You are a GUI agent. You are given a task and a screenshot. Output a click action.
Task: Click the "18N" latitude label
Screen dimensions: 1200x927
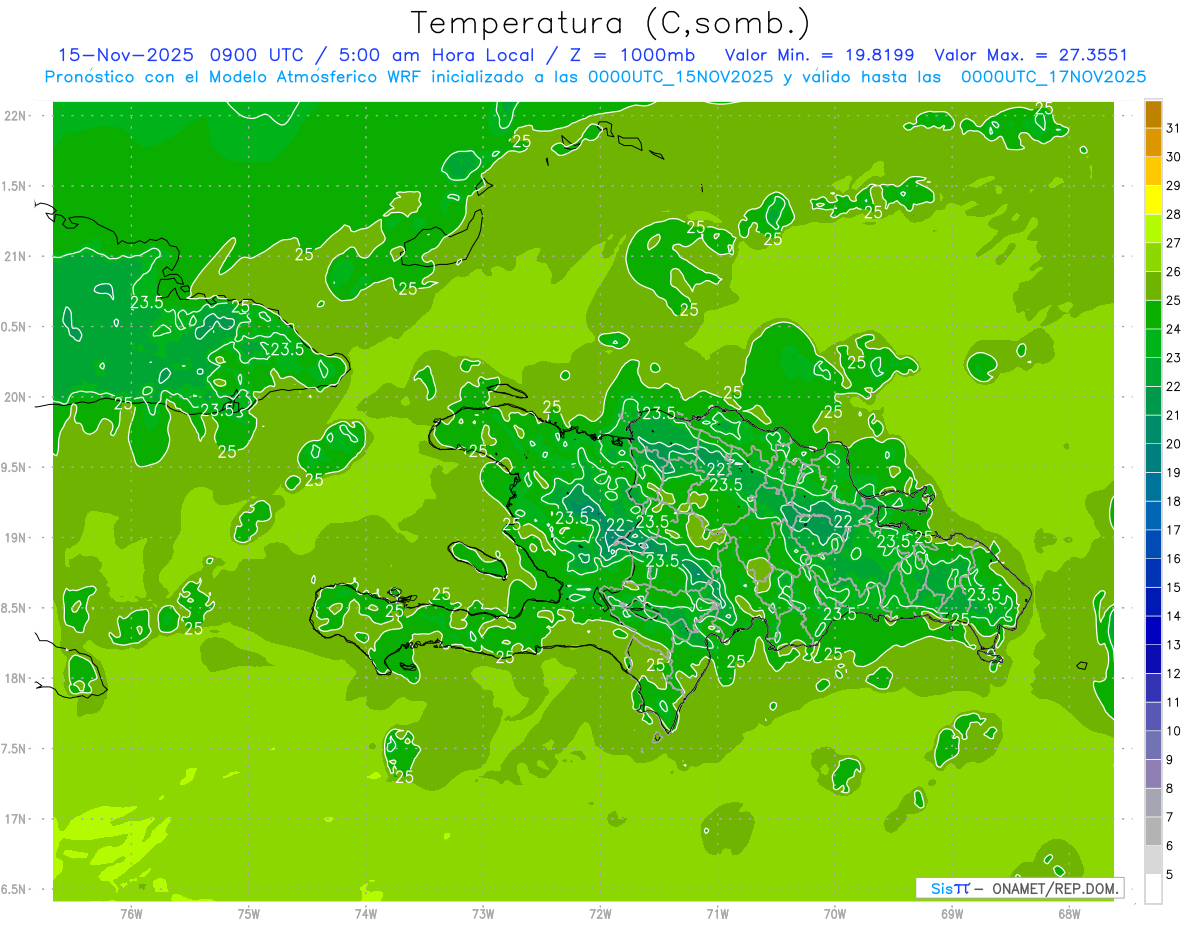[x=14, y=678]
